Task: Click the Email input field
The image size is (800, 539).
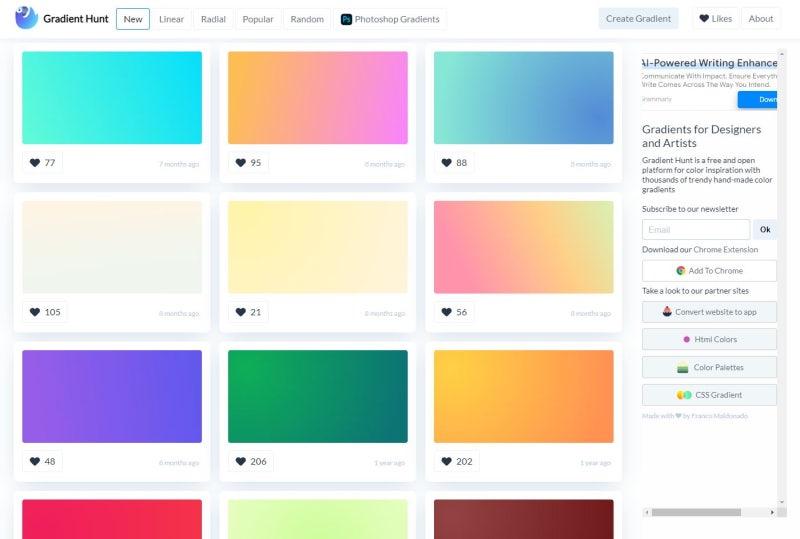Action: point(696,230)
